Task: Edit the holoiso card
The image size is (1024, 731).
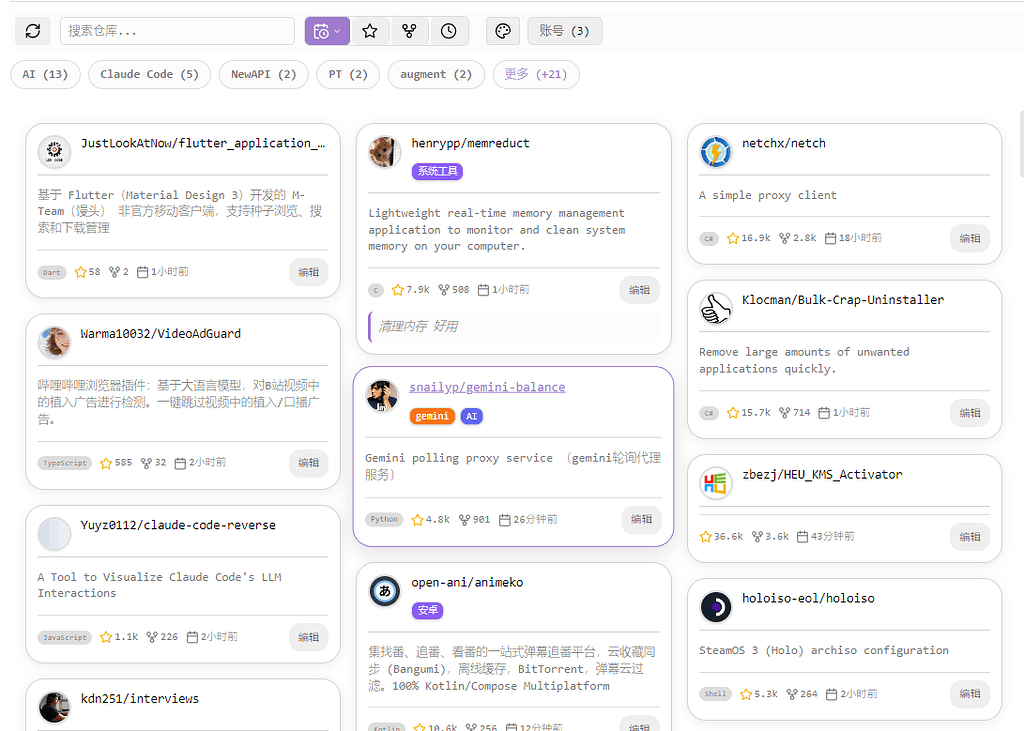Action: (x=970, y=694)
